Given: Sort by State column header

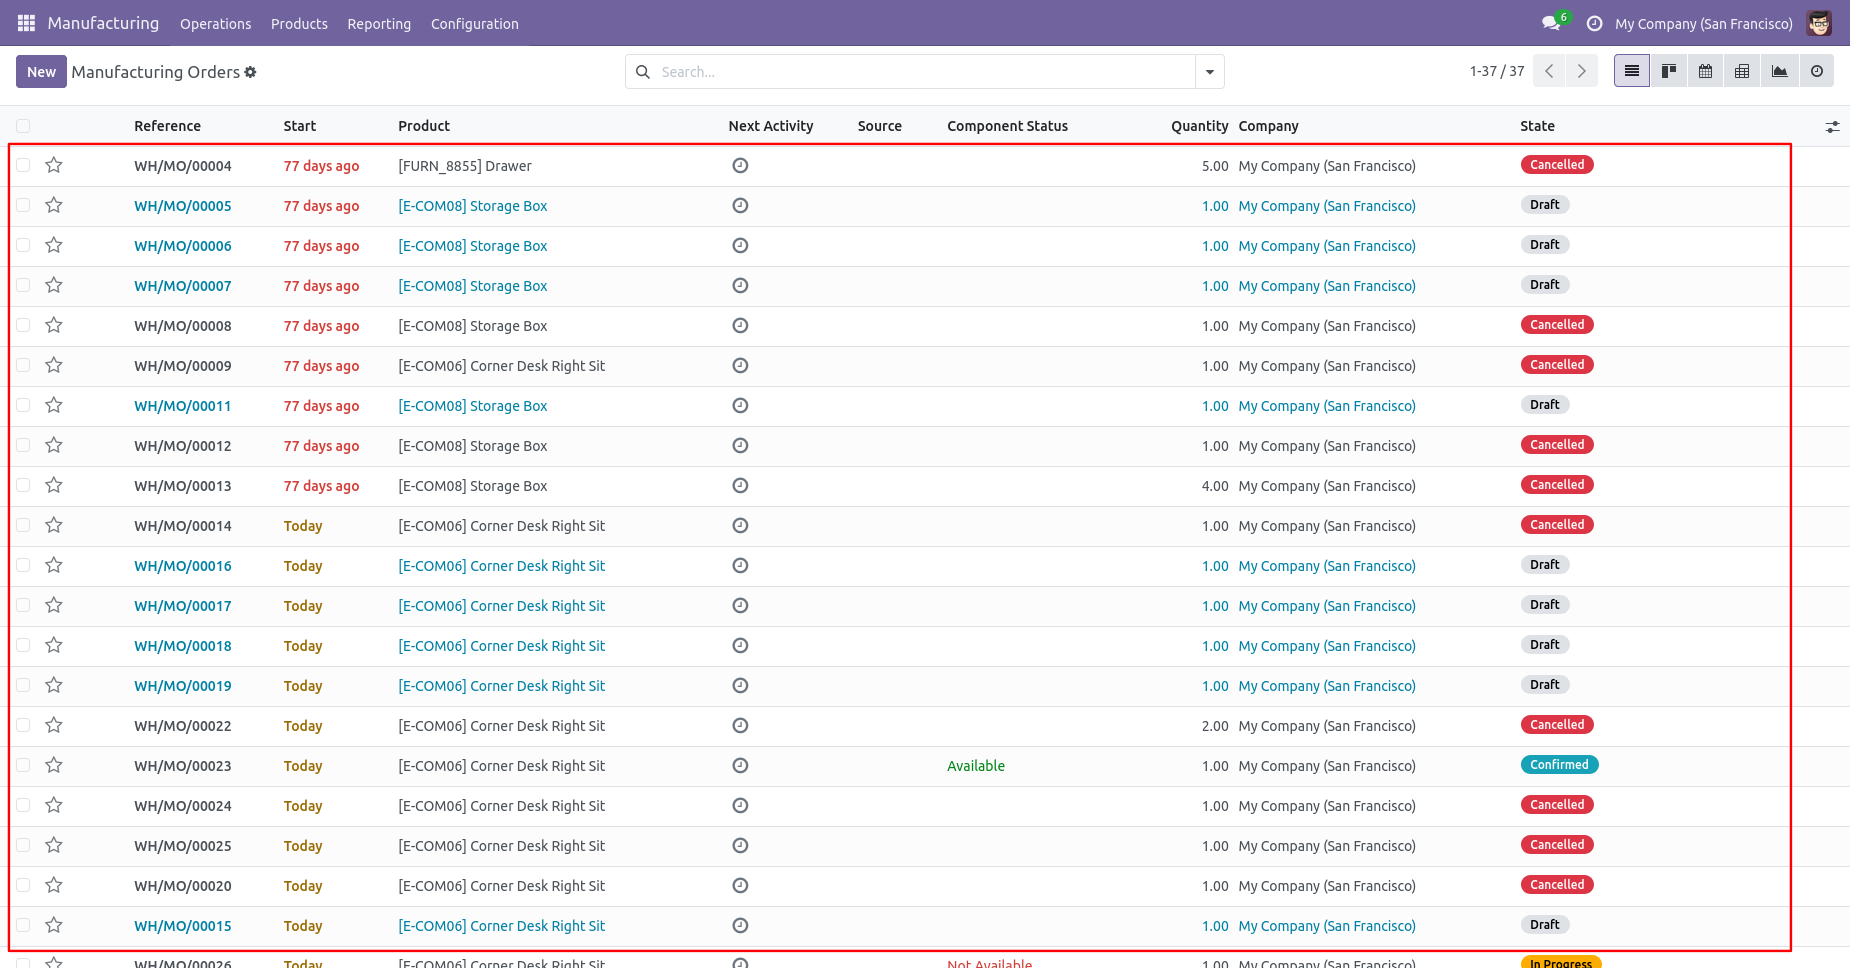Looking at the screenshot, I should pos(1537,126).
